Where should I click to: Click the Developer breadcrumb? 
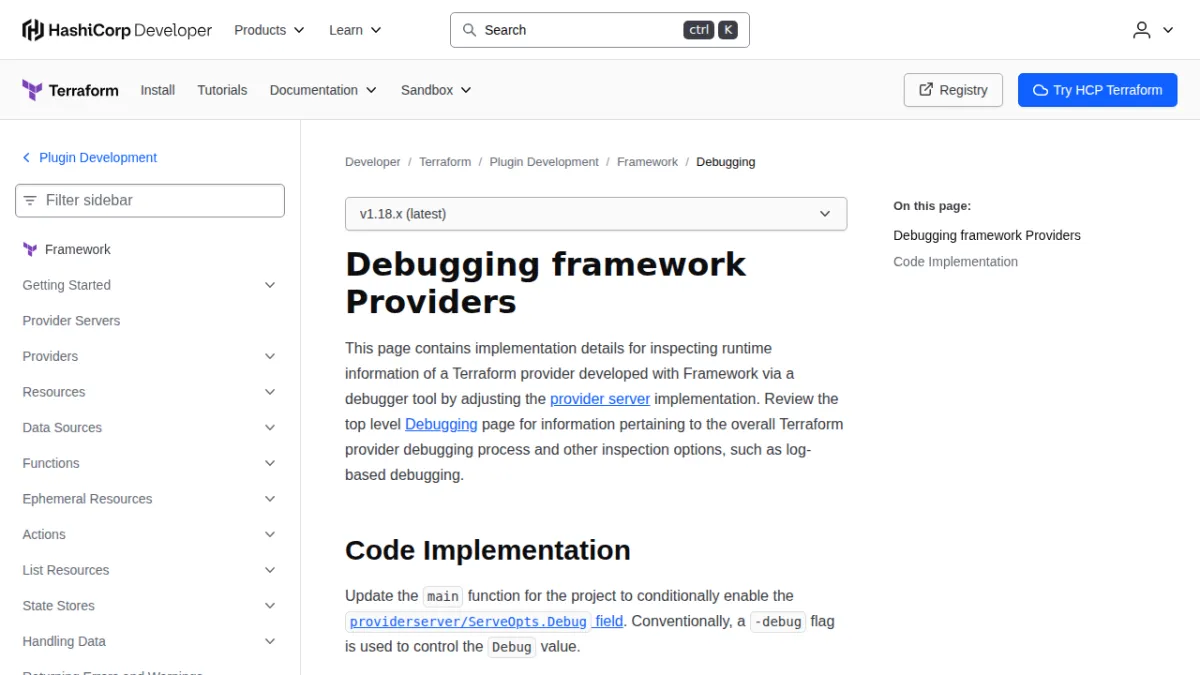[373, 162]
